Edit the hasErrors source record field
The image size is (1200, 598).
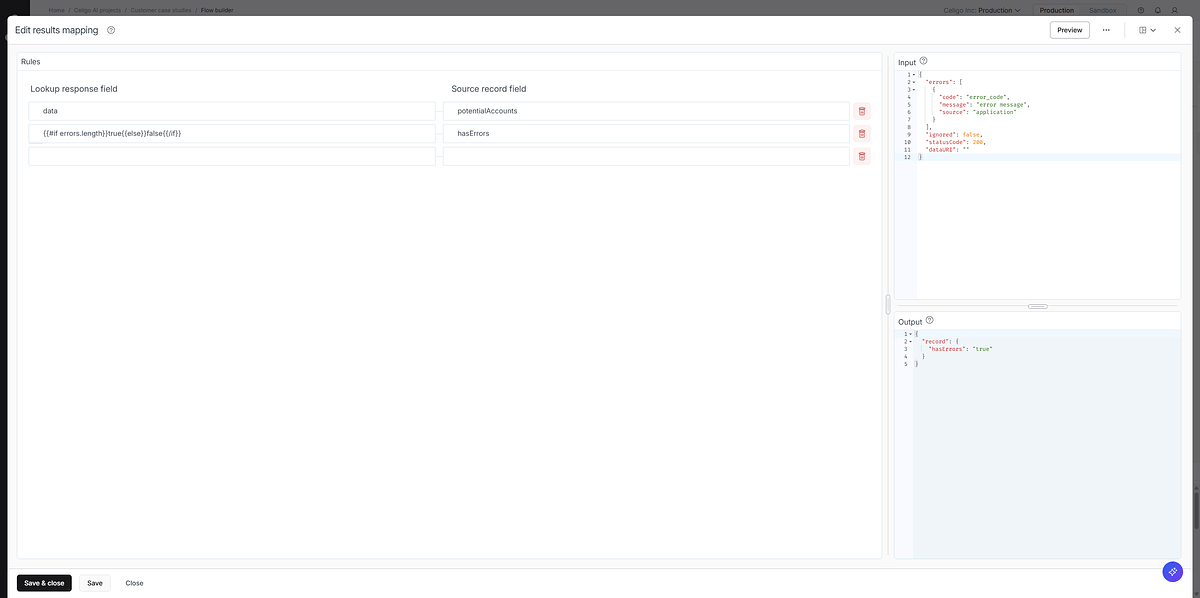pyautogui.click(x=646, y=133)
